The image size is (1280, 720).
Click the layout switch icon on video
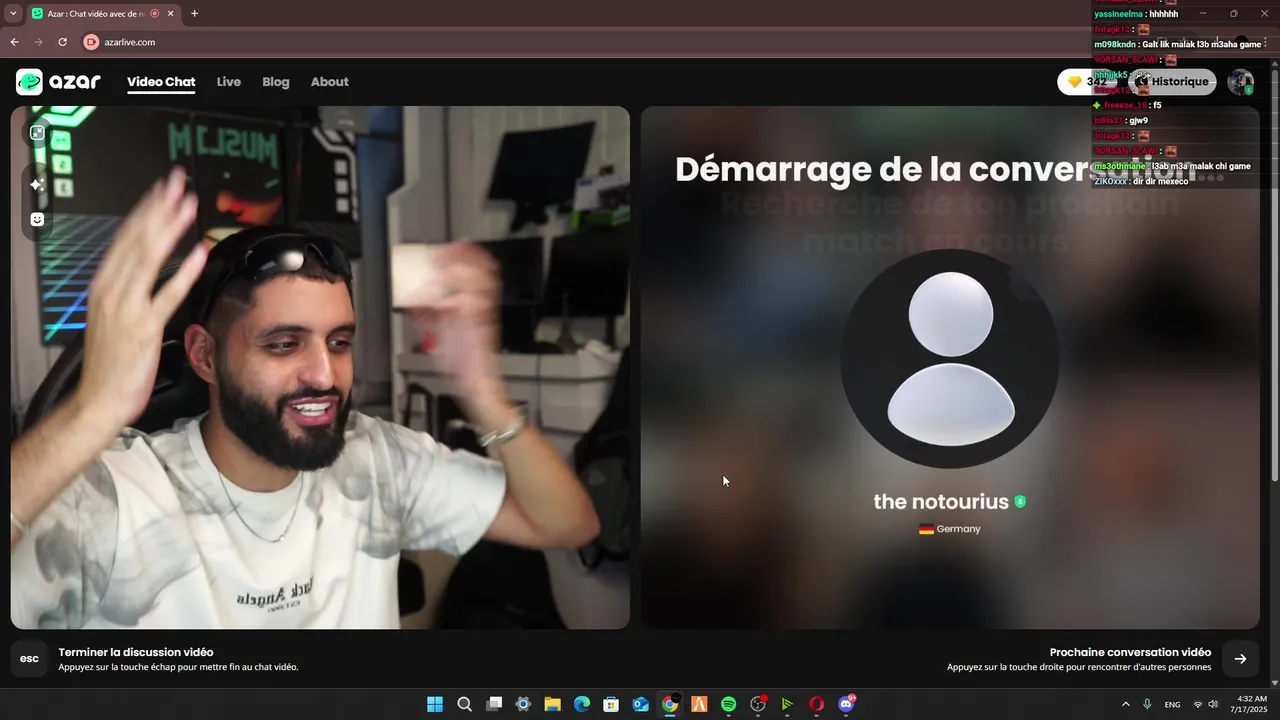tap(37, 133)
